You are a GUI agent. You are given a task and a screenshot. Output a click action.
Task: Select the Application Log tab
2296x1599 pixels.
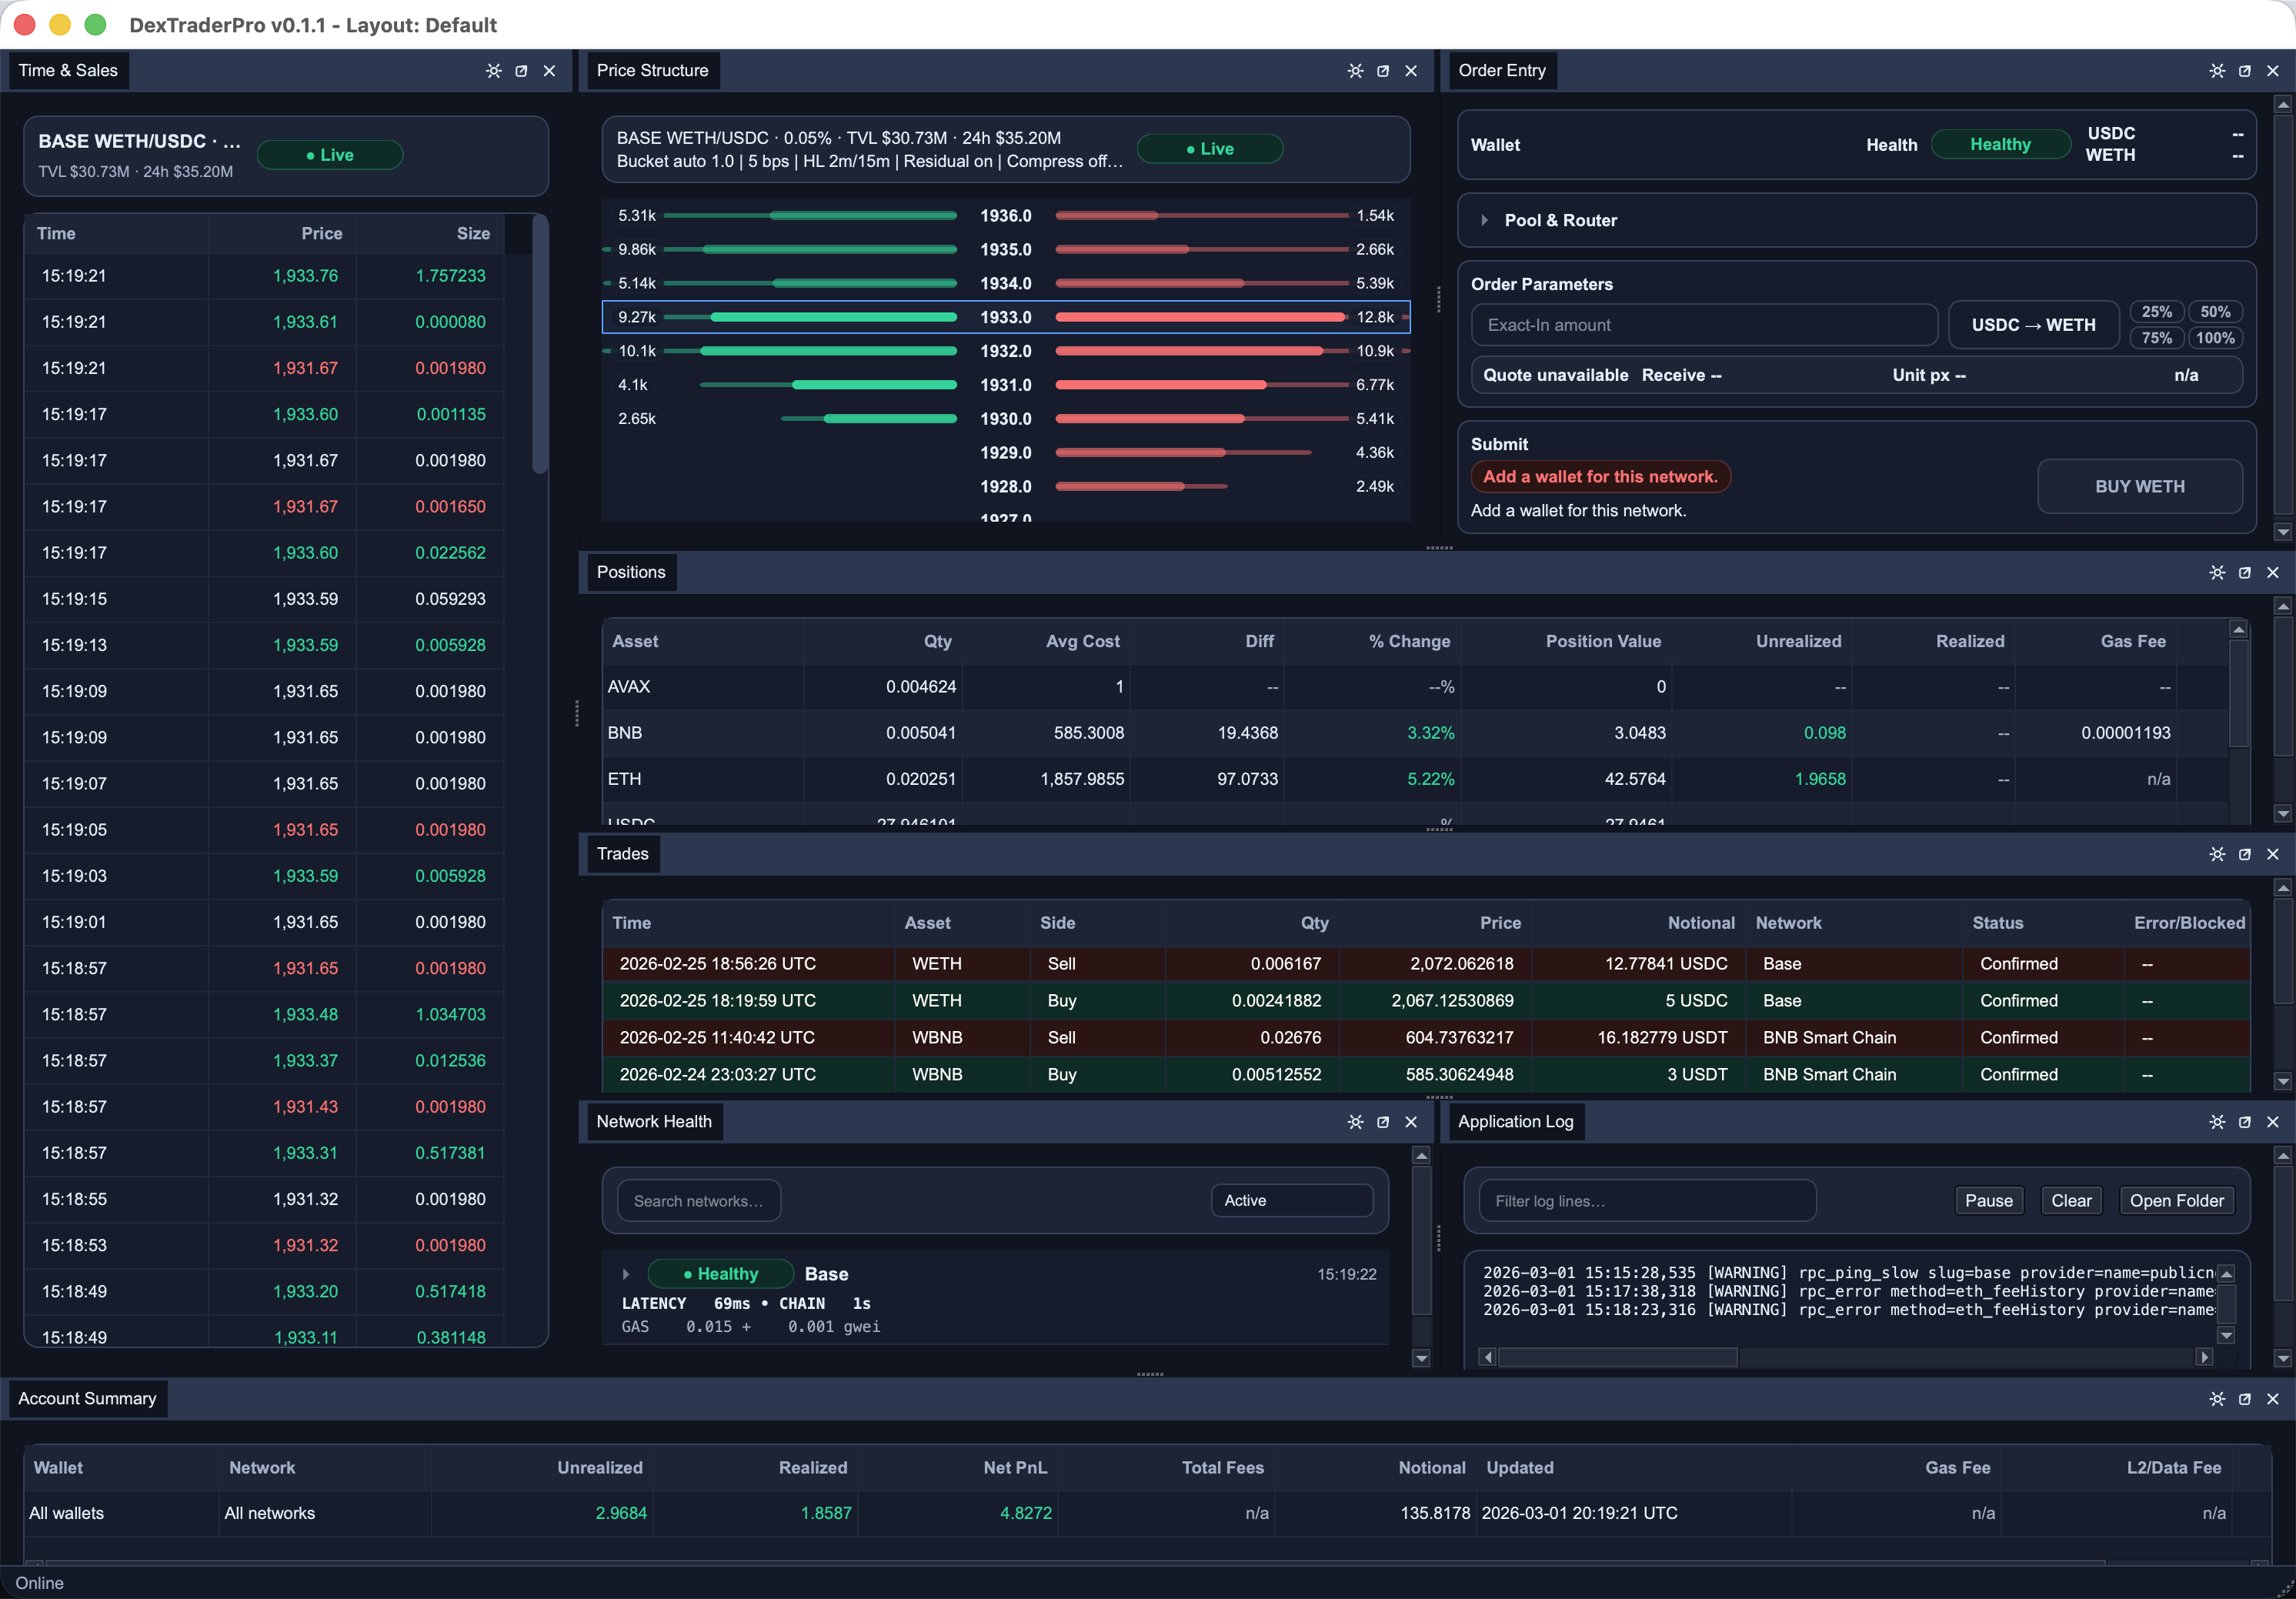pos(1515,1122)
